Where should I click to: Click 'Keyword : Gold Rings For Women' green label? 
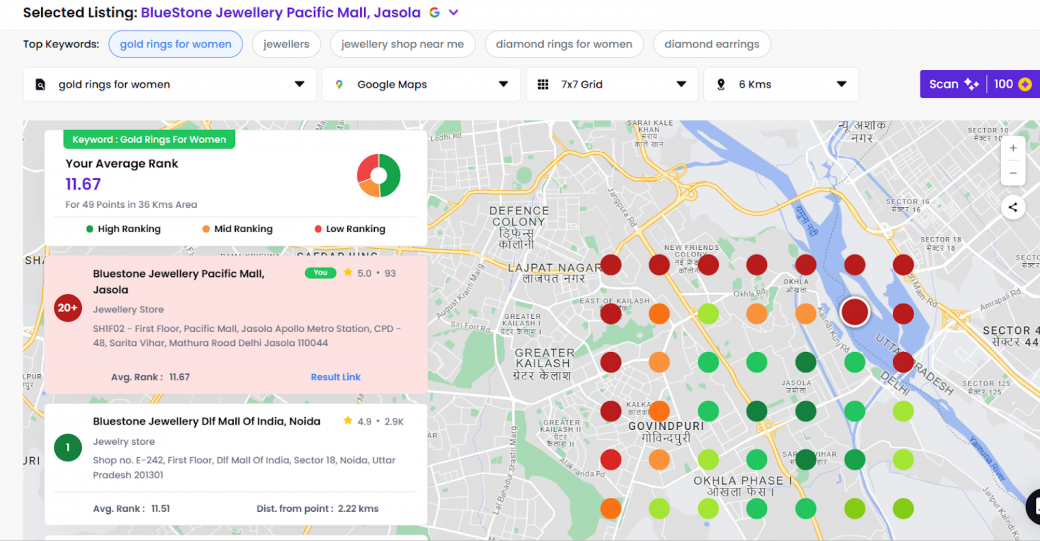149,139
